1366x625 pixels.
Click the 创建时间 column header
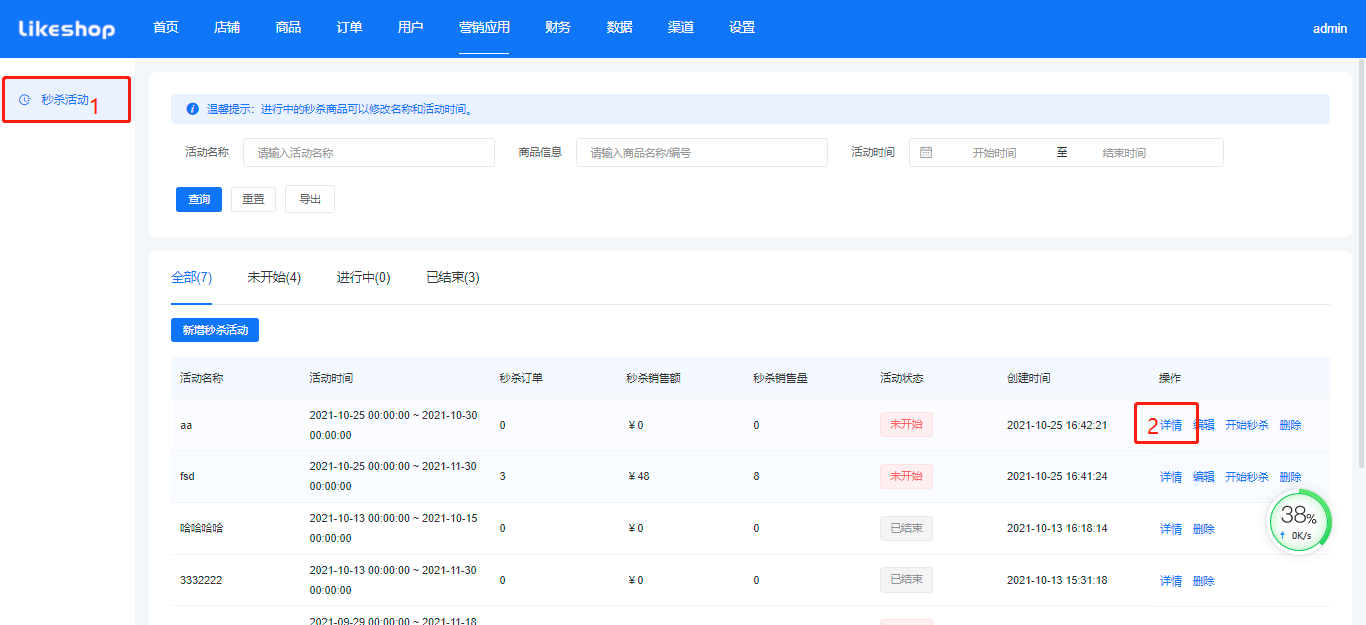click(1029, 378)
